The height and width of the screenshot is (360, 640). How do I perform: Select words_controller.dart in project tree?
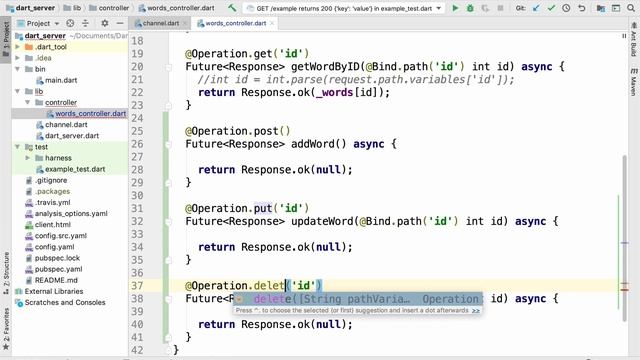[x=90, y=113]
